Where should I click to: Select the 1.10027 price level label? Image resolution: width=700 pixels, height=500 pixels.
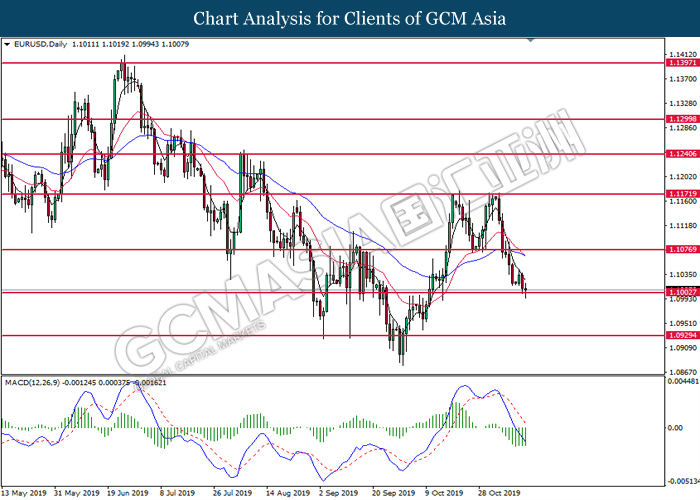(683, 292)
